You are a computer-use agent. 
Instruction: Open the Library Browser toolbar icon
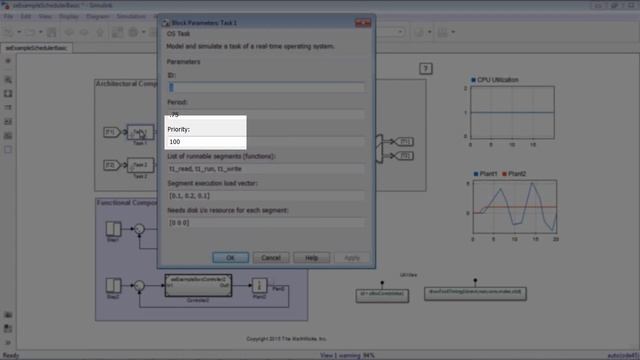[118, 32]
